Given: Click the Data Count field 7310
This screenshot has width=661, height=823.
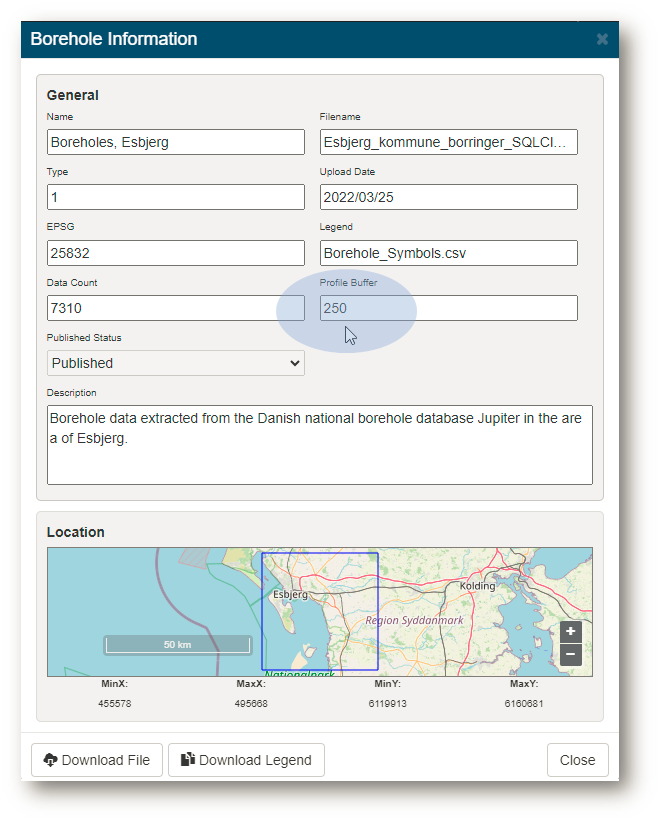Looking at the screenshot, I should [175, 308].
